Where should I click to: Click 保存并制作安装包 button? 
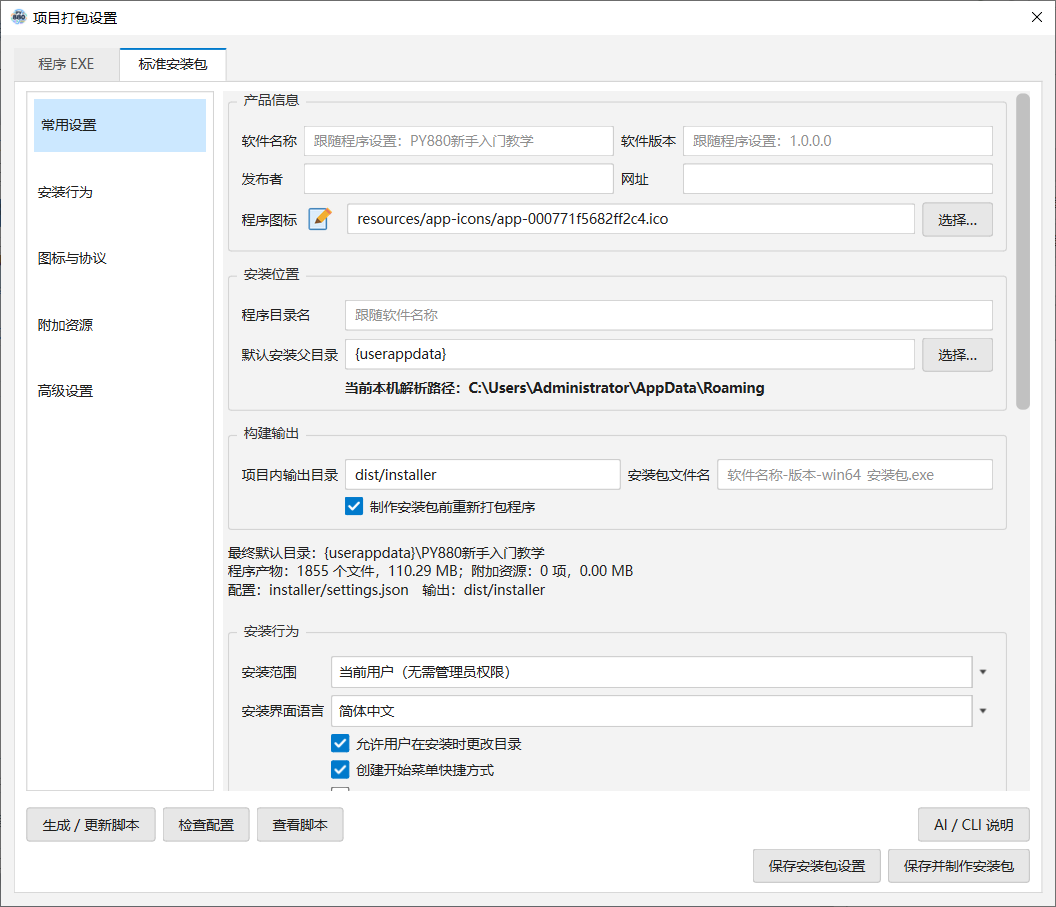958,866
